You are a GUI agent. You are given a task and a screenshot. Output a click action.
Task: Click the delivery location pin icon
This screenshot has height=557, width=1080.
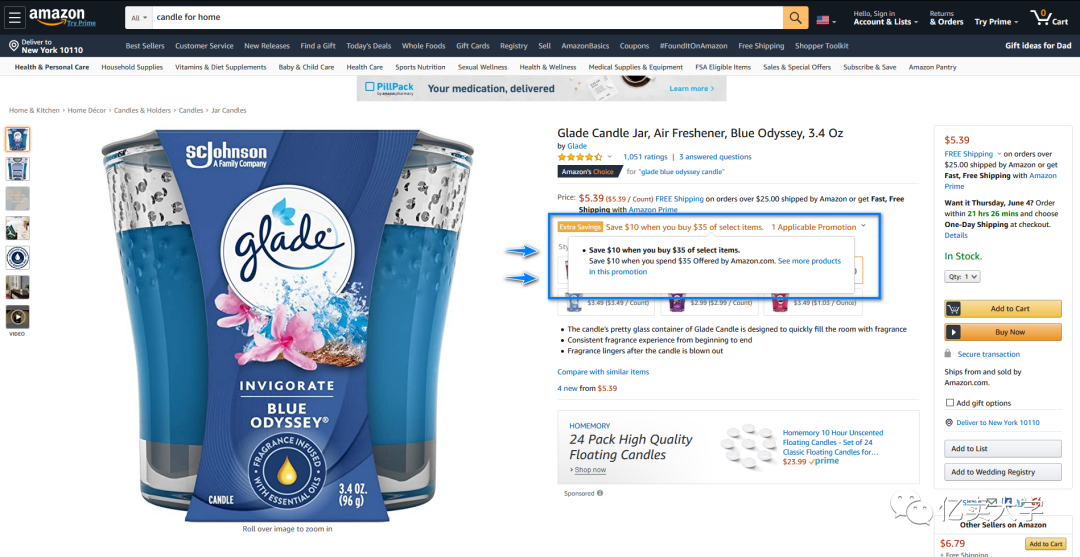click(x=13, y=46)
